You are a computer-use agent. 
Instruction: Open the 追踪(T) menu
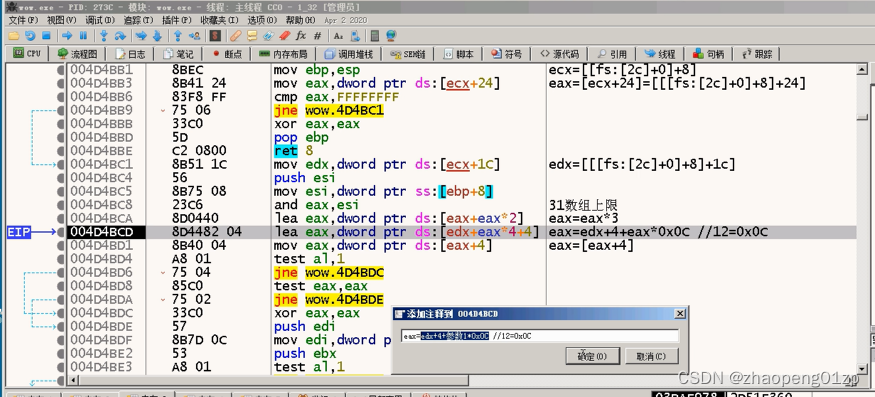[x=138, y=20]
